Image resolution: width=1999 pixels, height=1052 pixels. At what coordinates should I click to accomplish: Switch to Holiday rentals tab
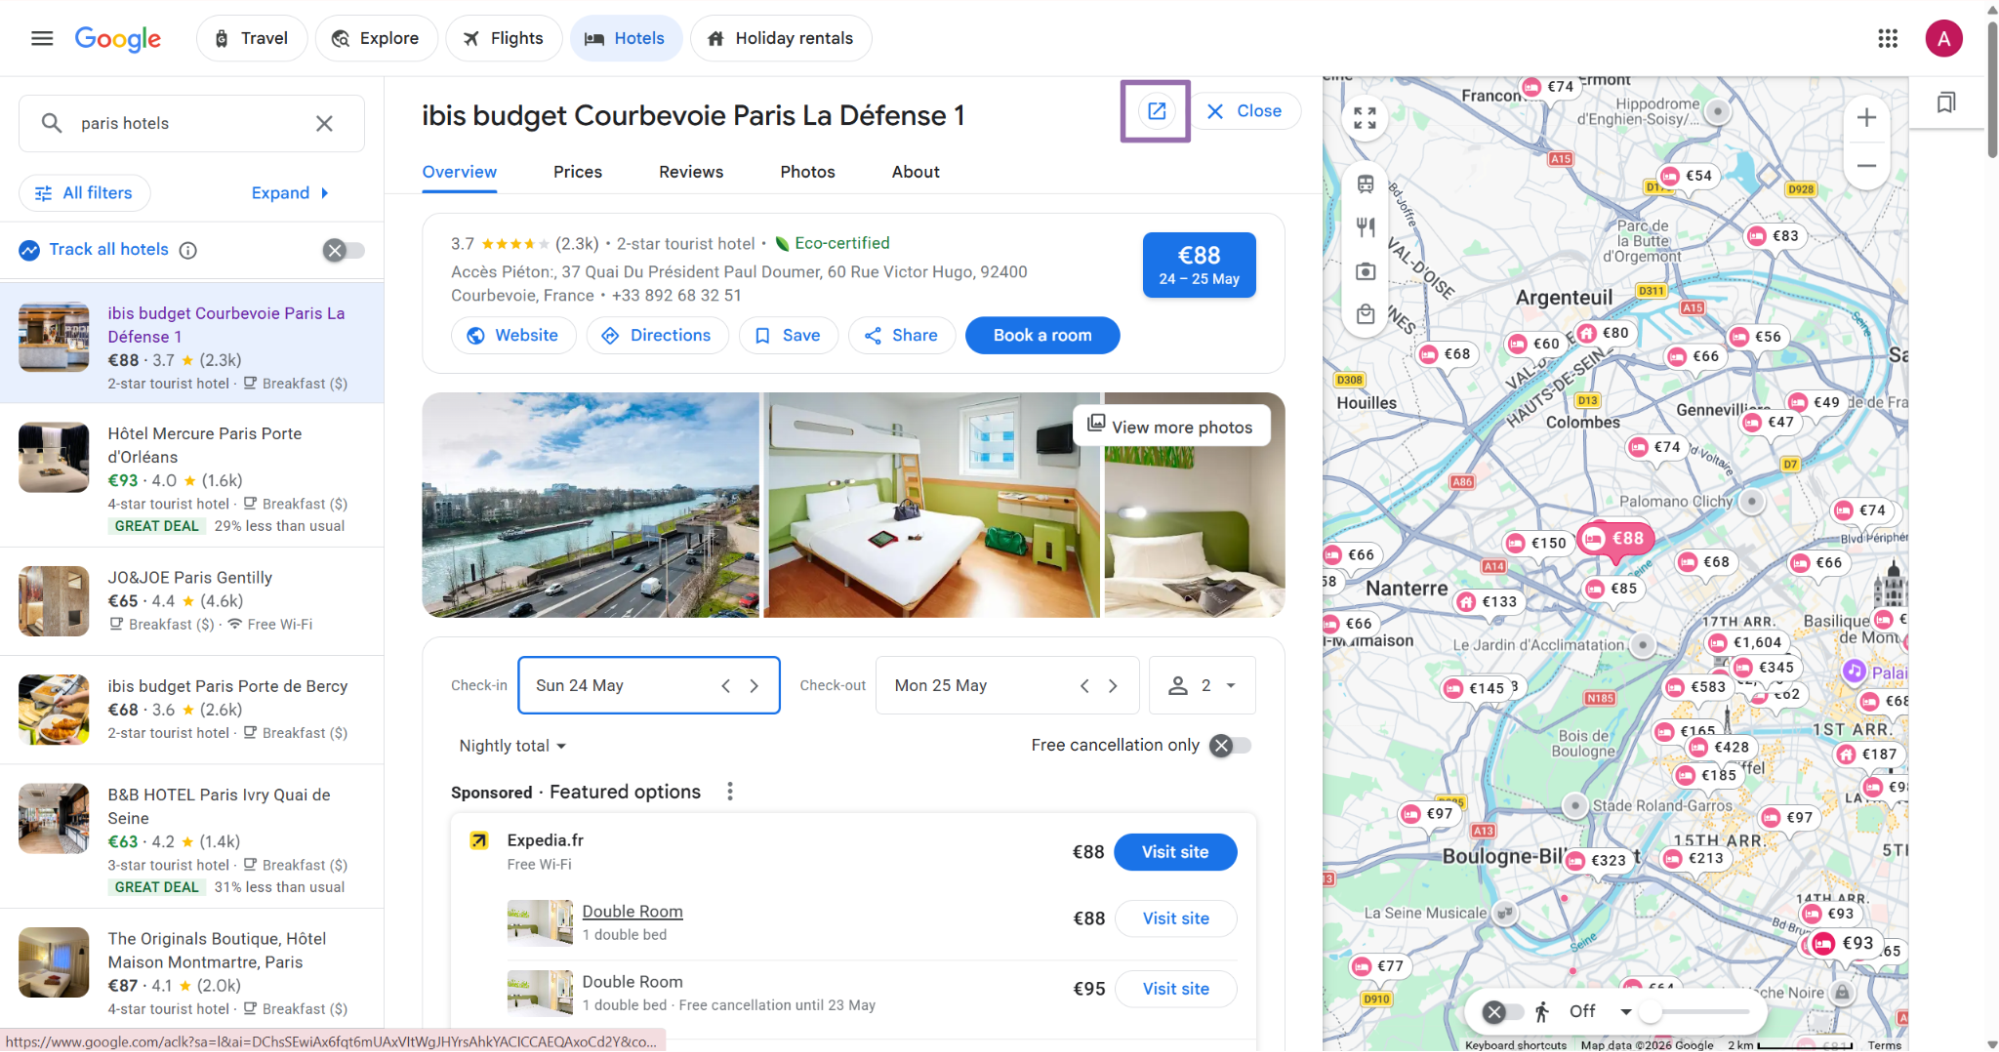click(x=781, y=38)
